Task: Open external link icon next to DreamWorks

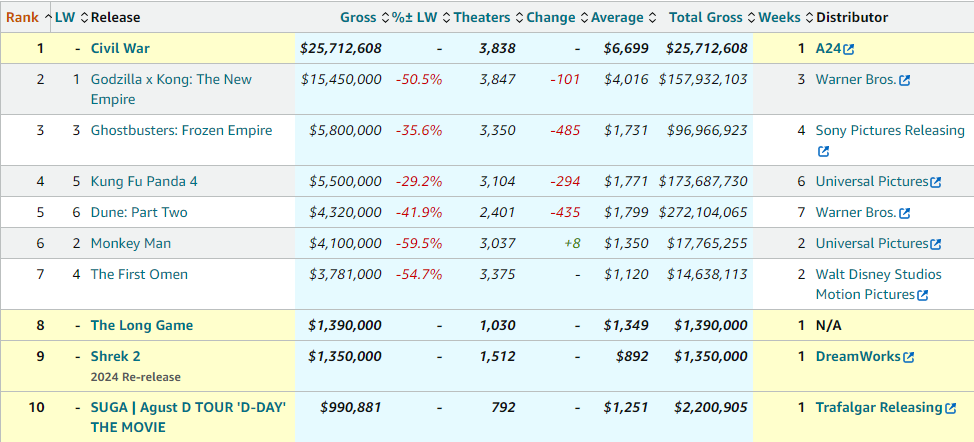Action: (x=906, y=357)
